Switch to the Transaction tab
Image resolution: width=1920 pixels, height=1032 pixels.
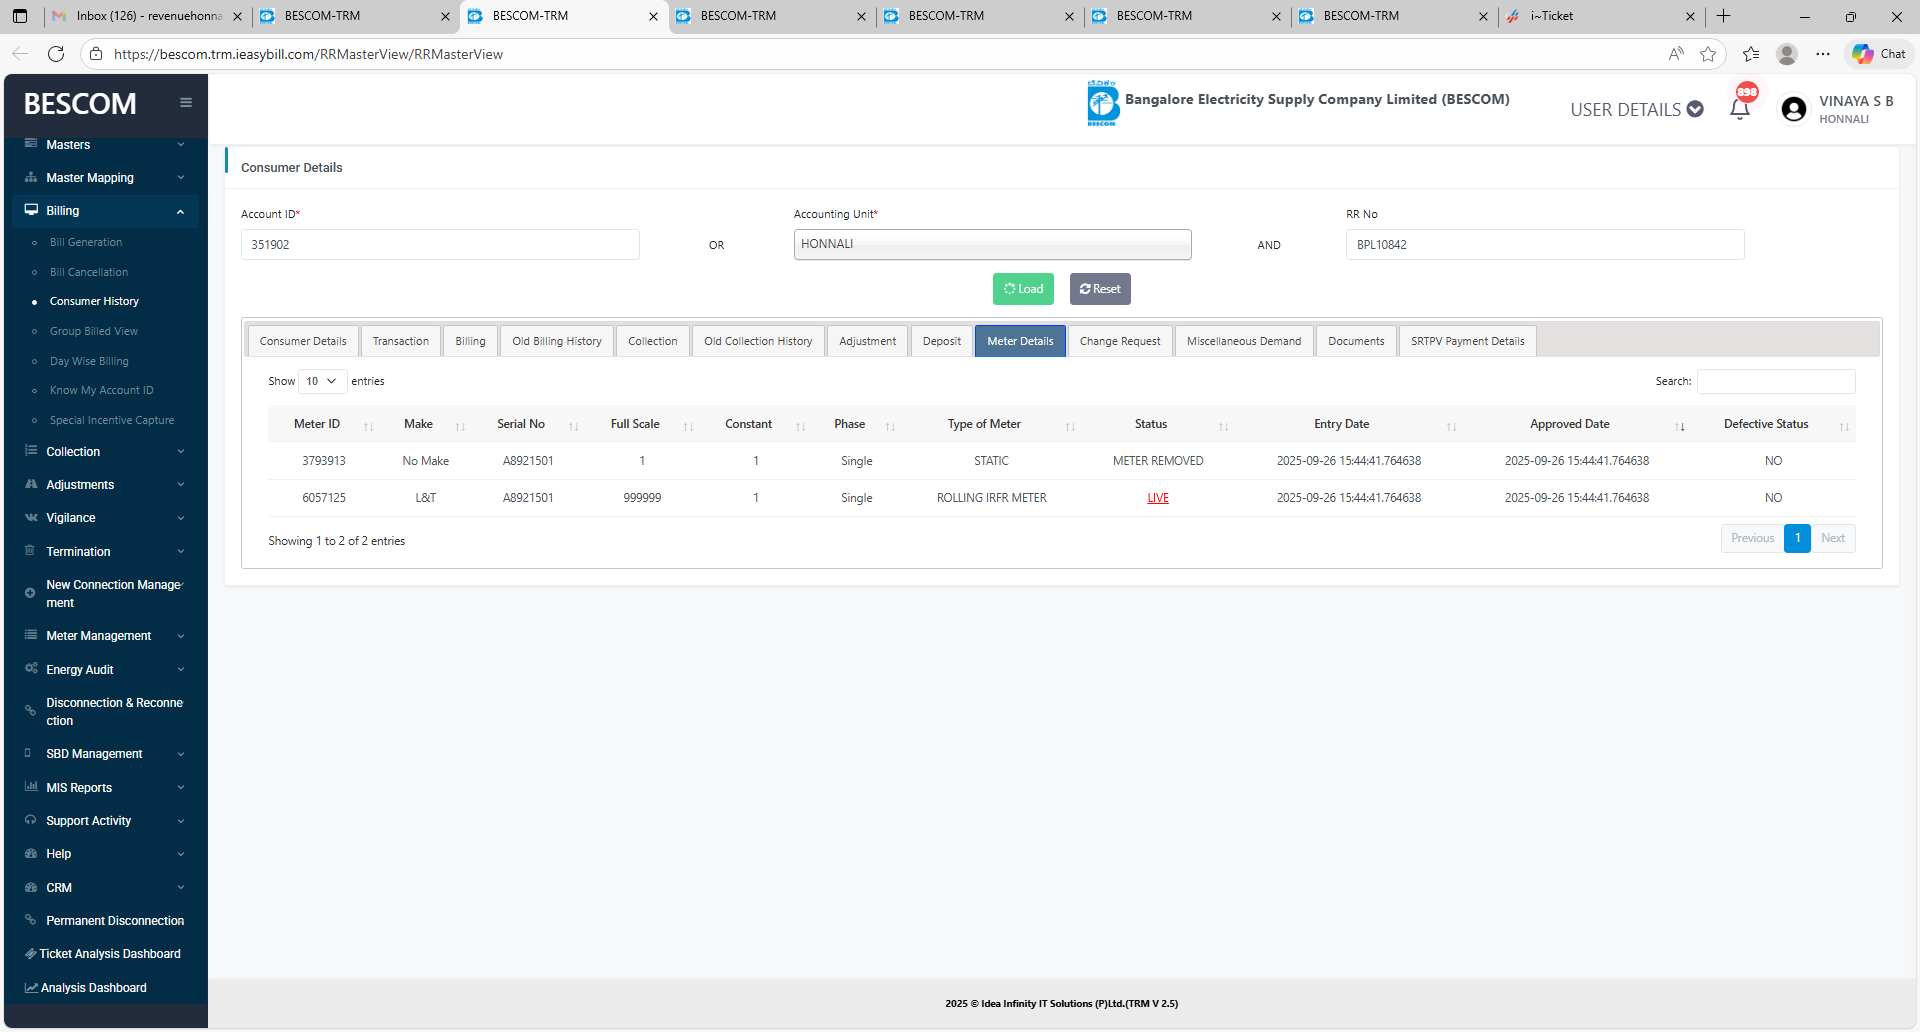click(400, 341)
